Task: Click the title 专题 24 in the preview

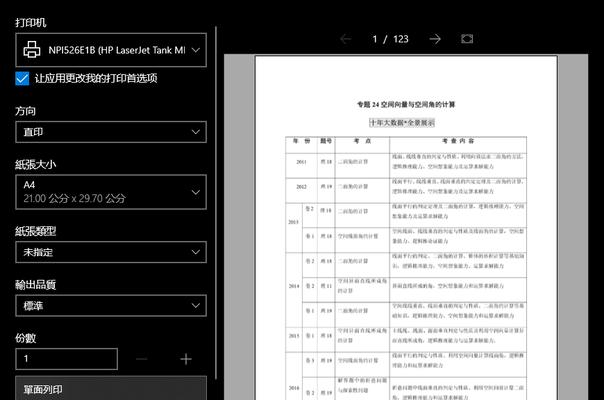Action: (406, 104)
